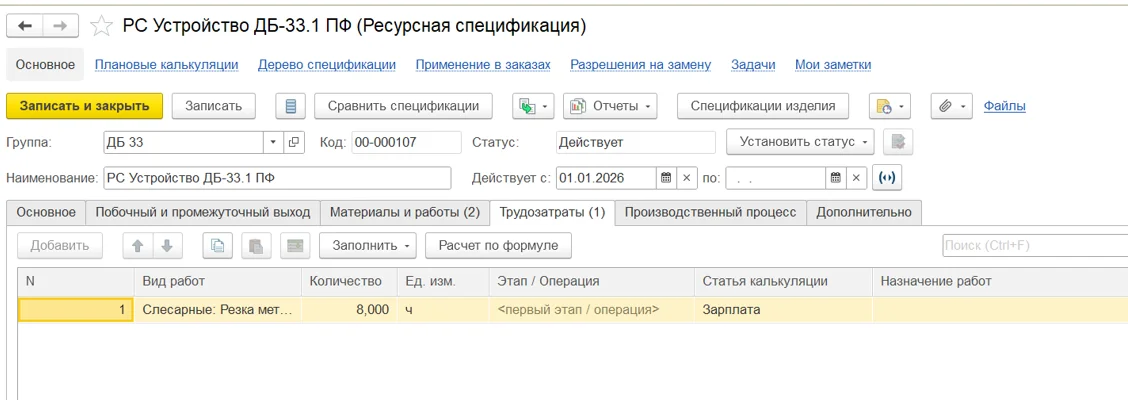1128x400 pixels.
Task: Move row down with down arrow
Action: pyautogui.click(x=167, y=245)
